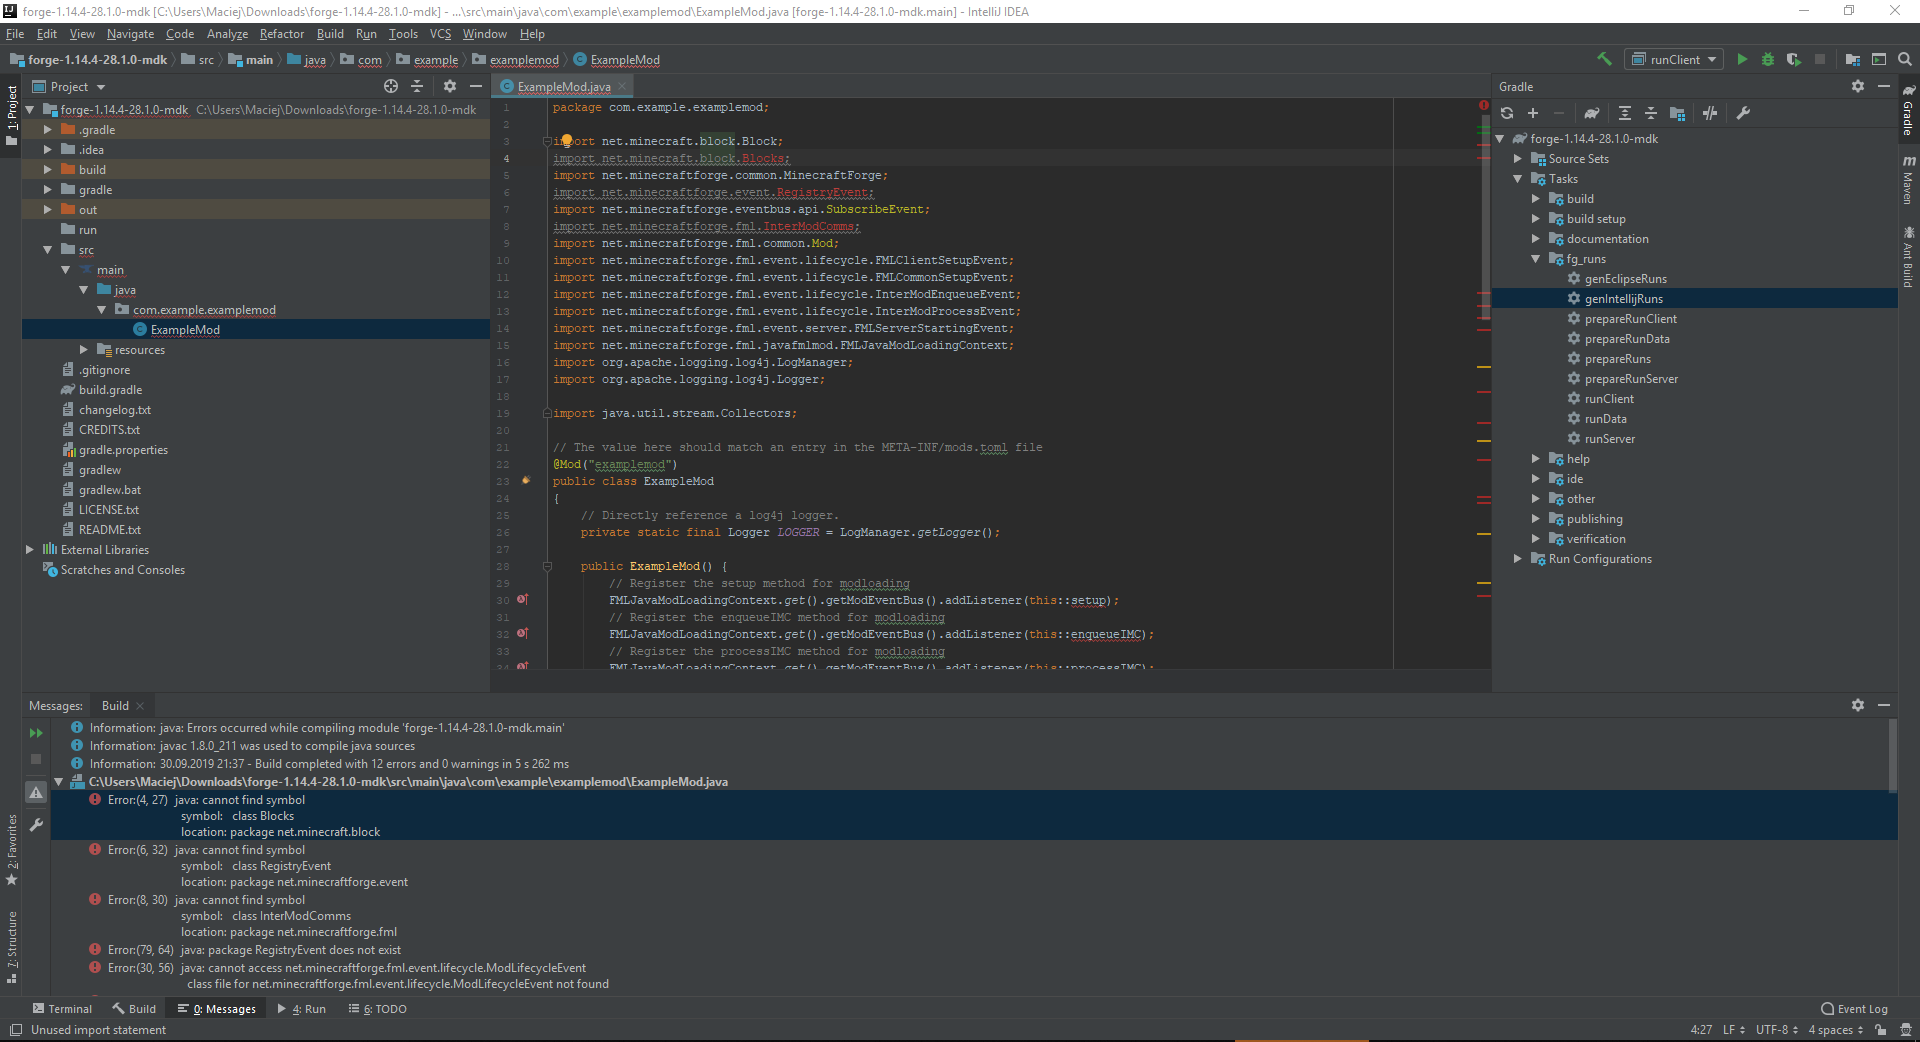Open the VCS menu
Viewport: 1920px width, 1042px height.
pos(440,34)
